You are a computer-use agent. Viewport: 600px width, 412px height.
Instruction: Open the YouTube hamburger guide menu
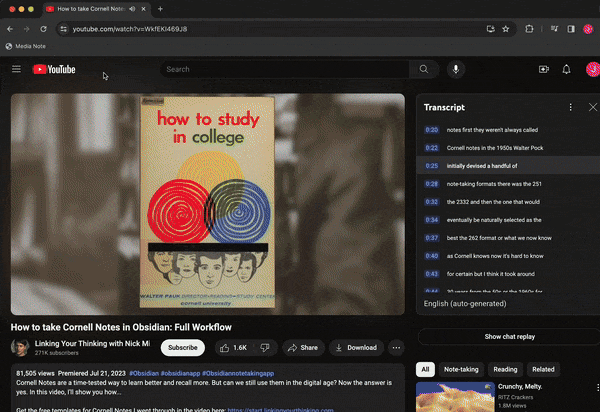16,69
